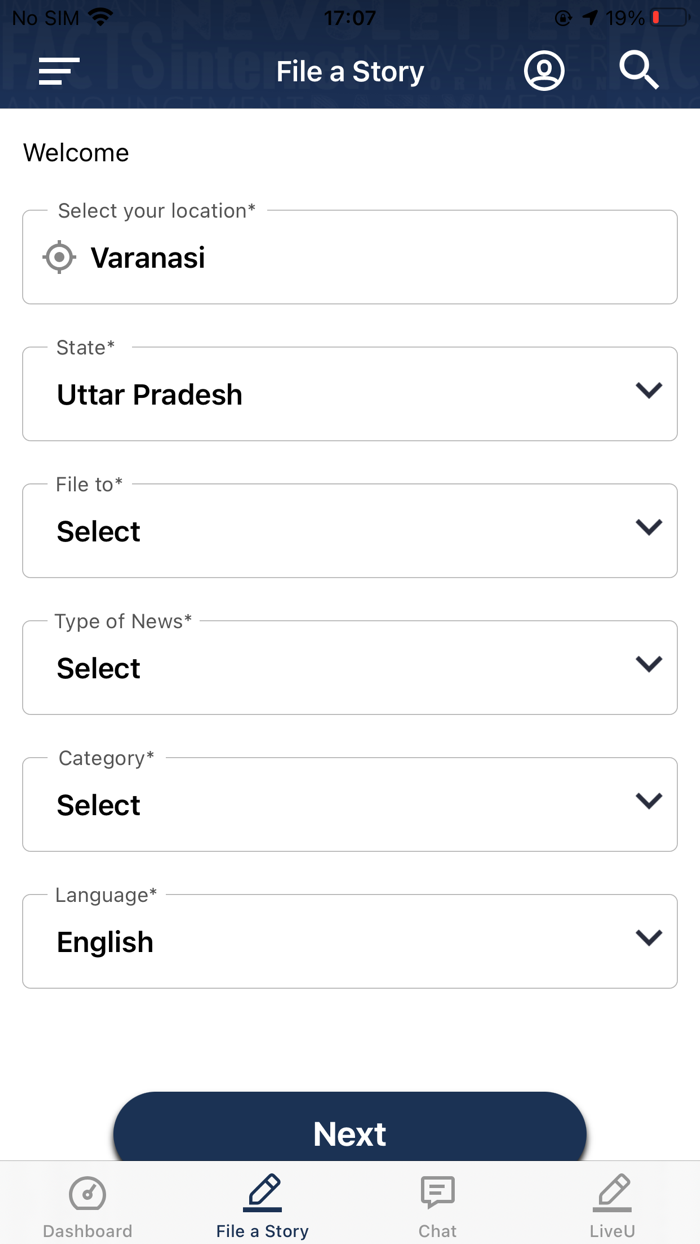
Task: Tap the File a Story pencil icon
Action: (262, 1193)
